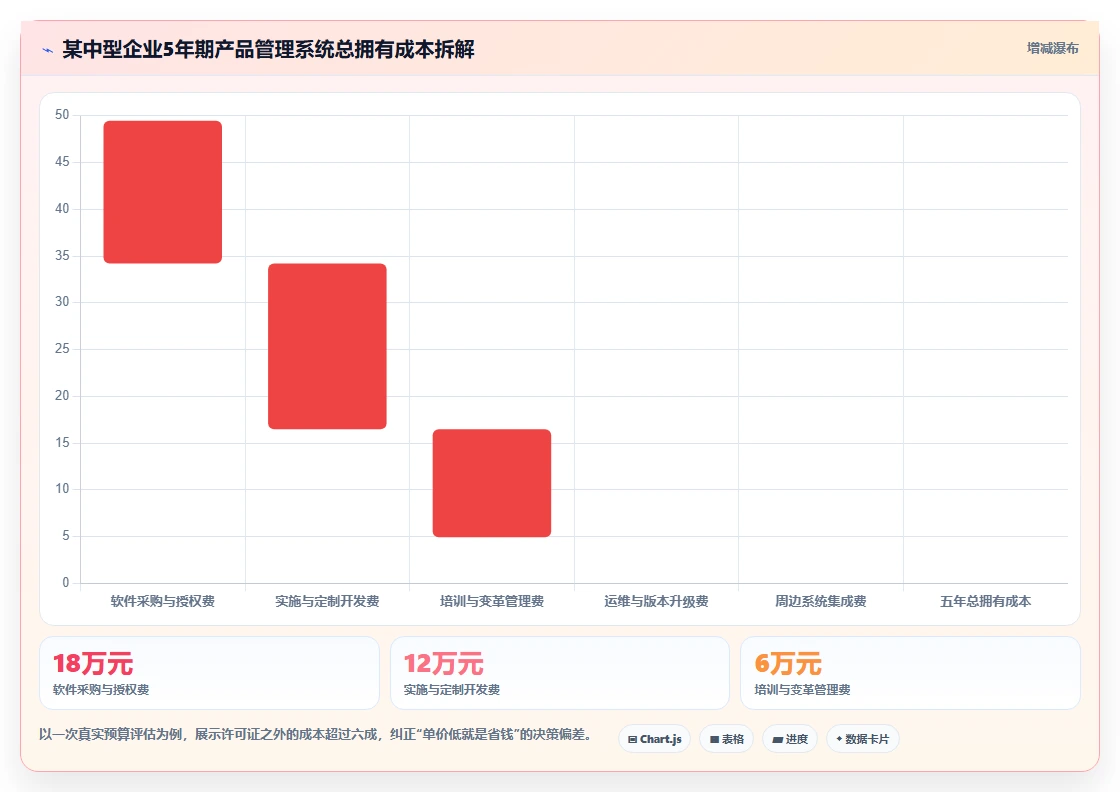Click the y-axis value 0

click(66, 583)
